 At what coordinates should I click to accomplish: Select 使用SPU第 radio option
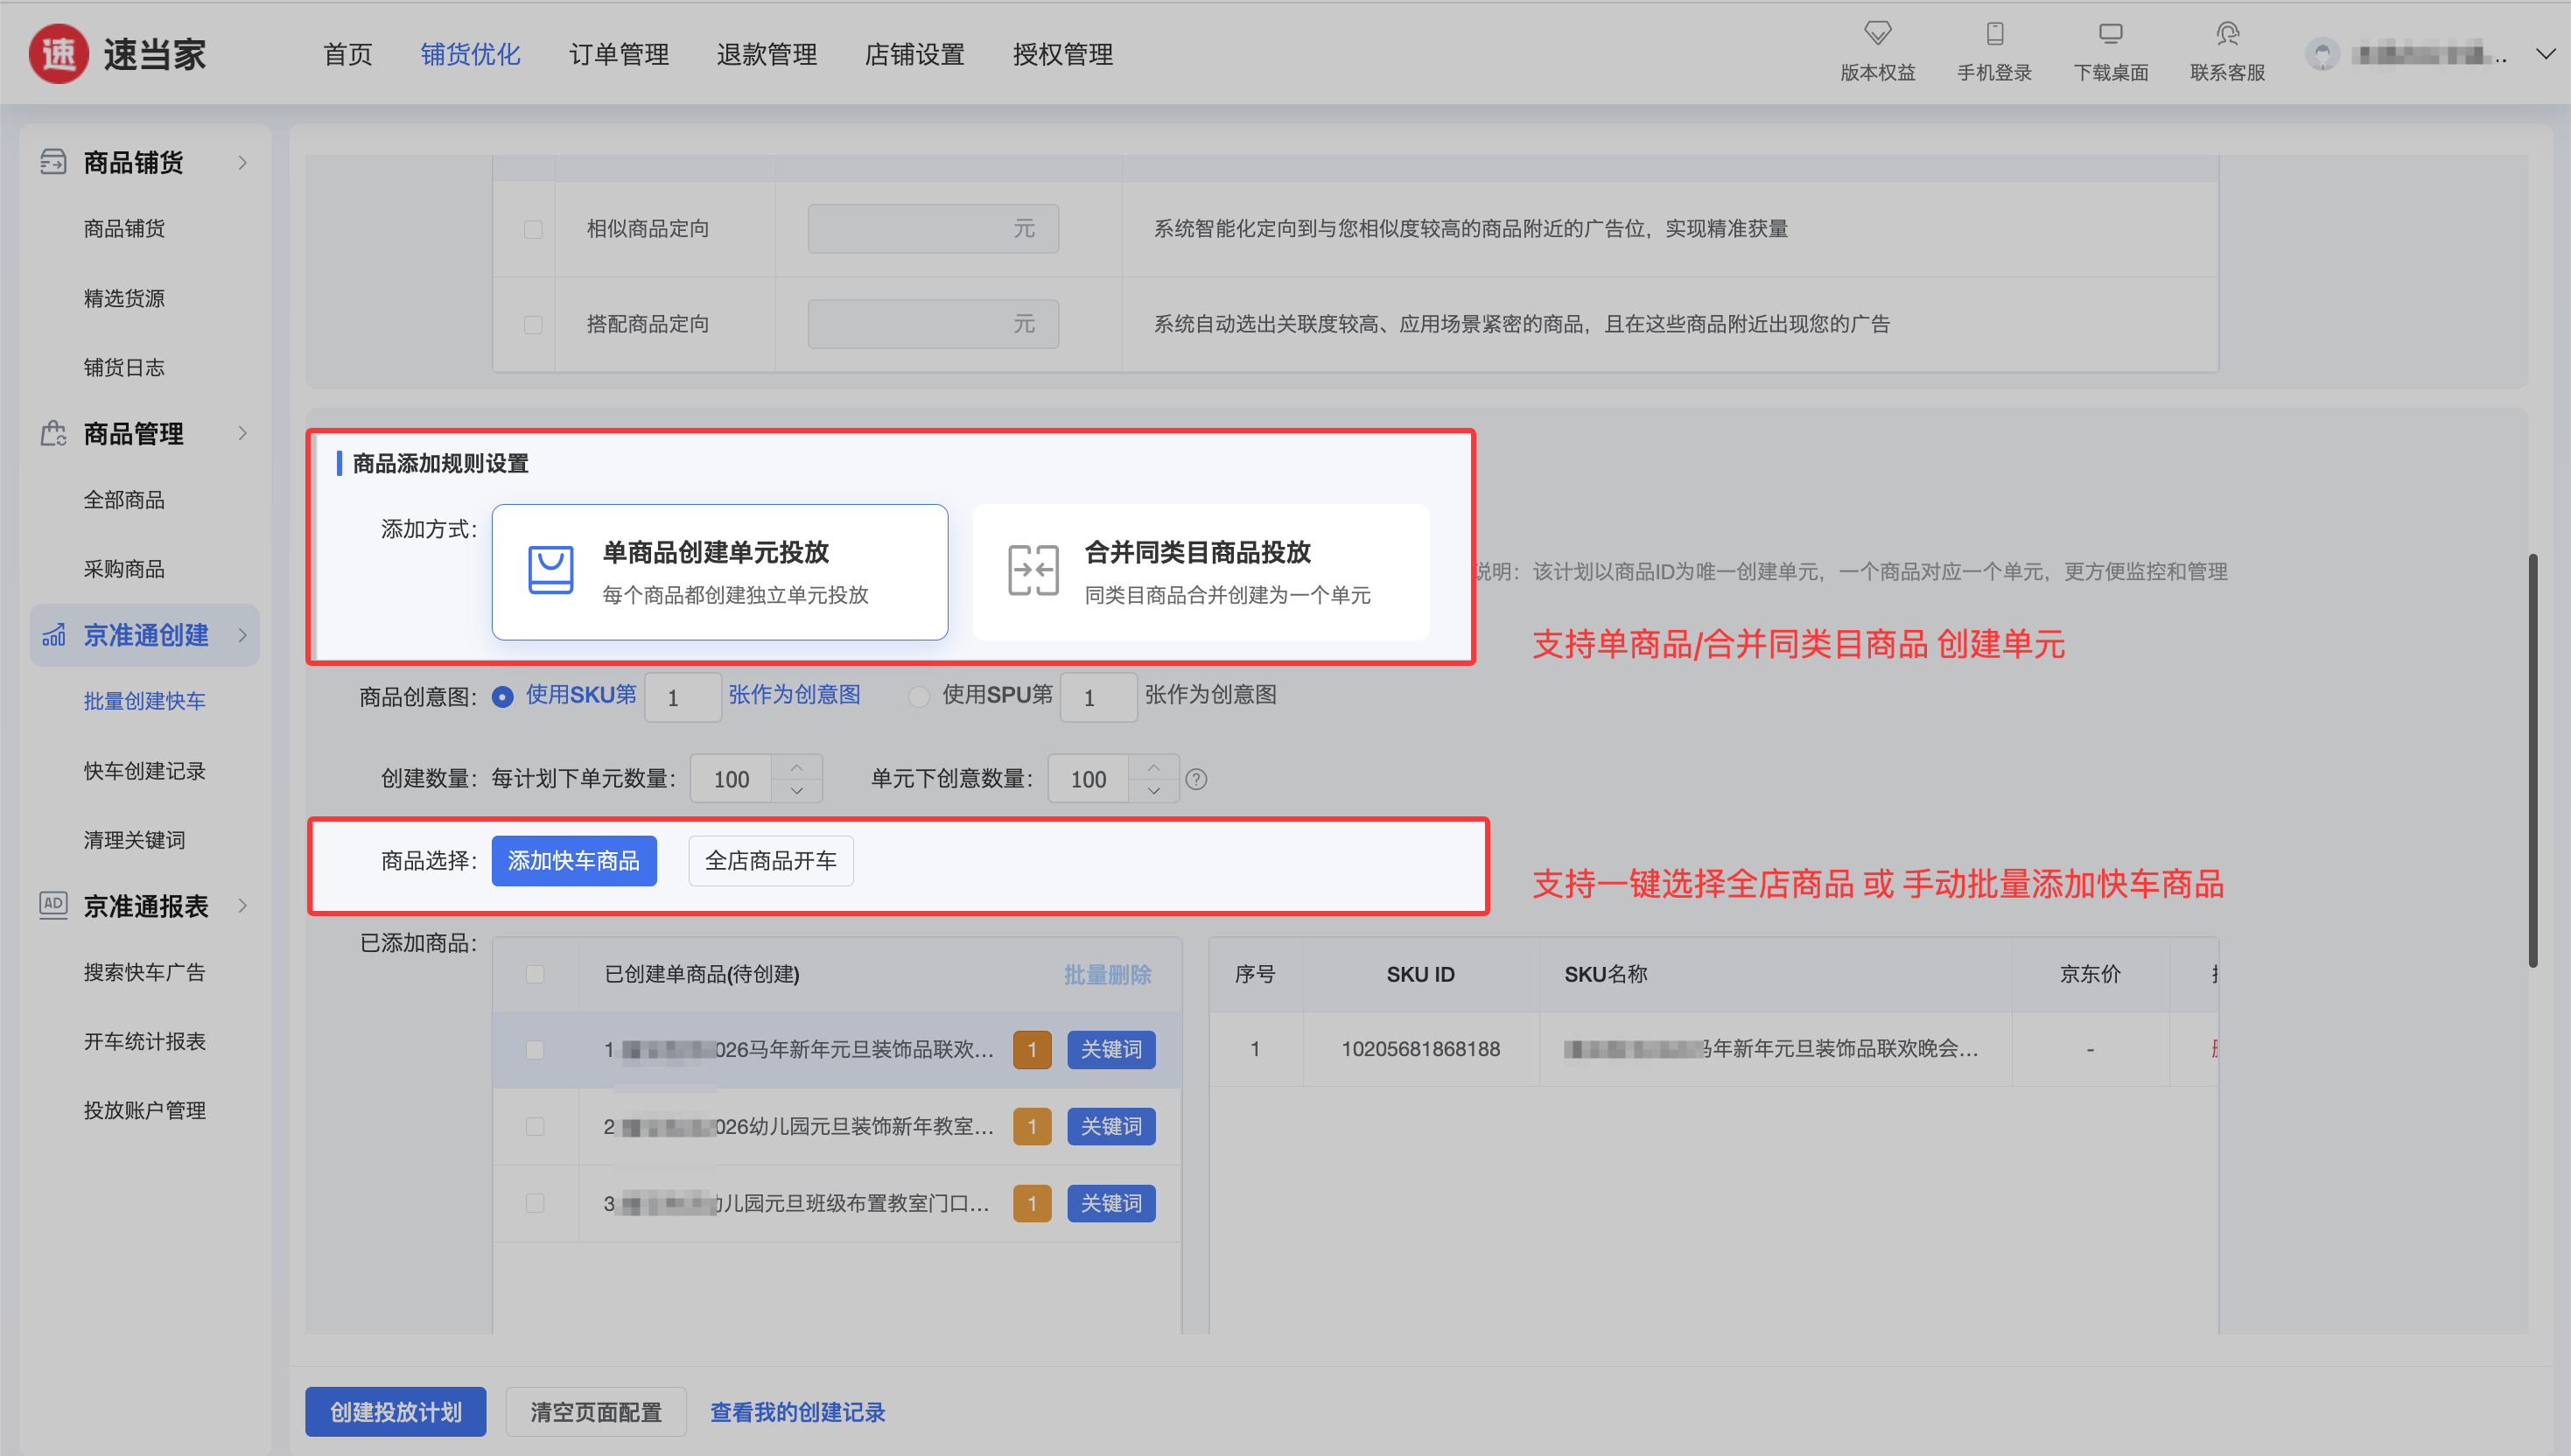(x=918, y=696)
